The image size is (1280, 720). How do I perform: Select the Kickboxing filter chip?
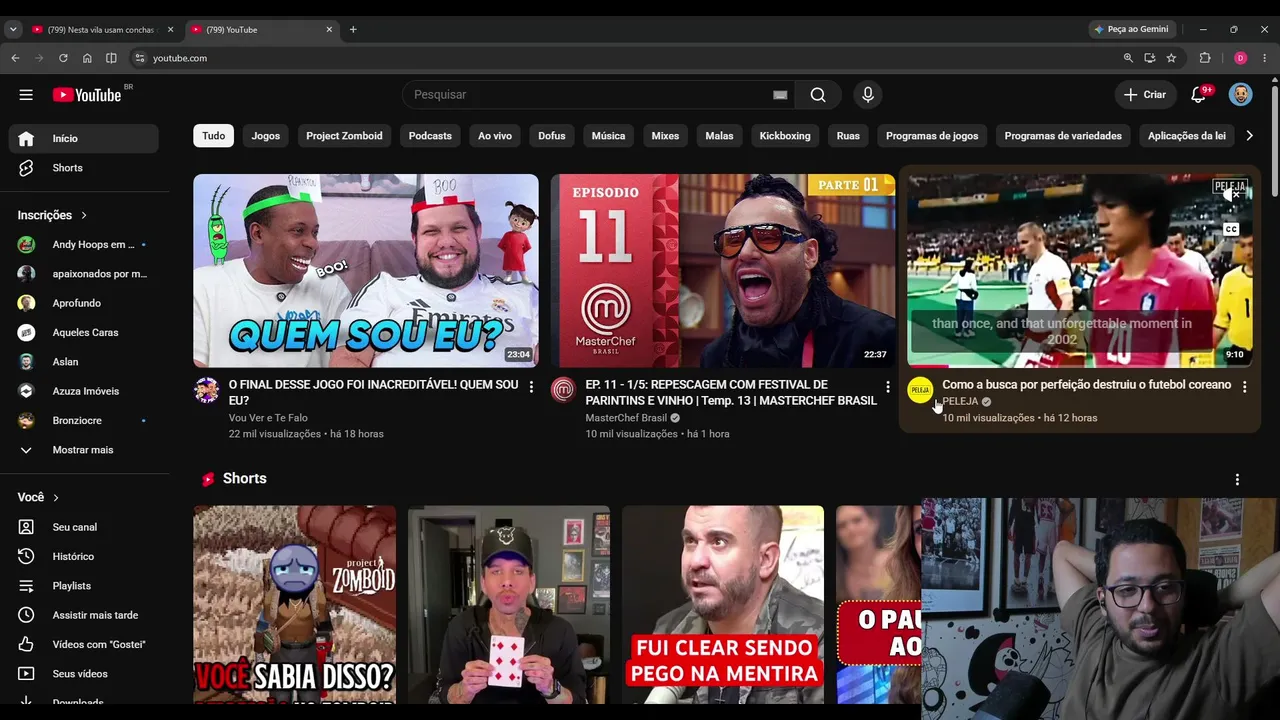click(785, 136)
